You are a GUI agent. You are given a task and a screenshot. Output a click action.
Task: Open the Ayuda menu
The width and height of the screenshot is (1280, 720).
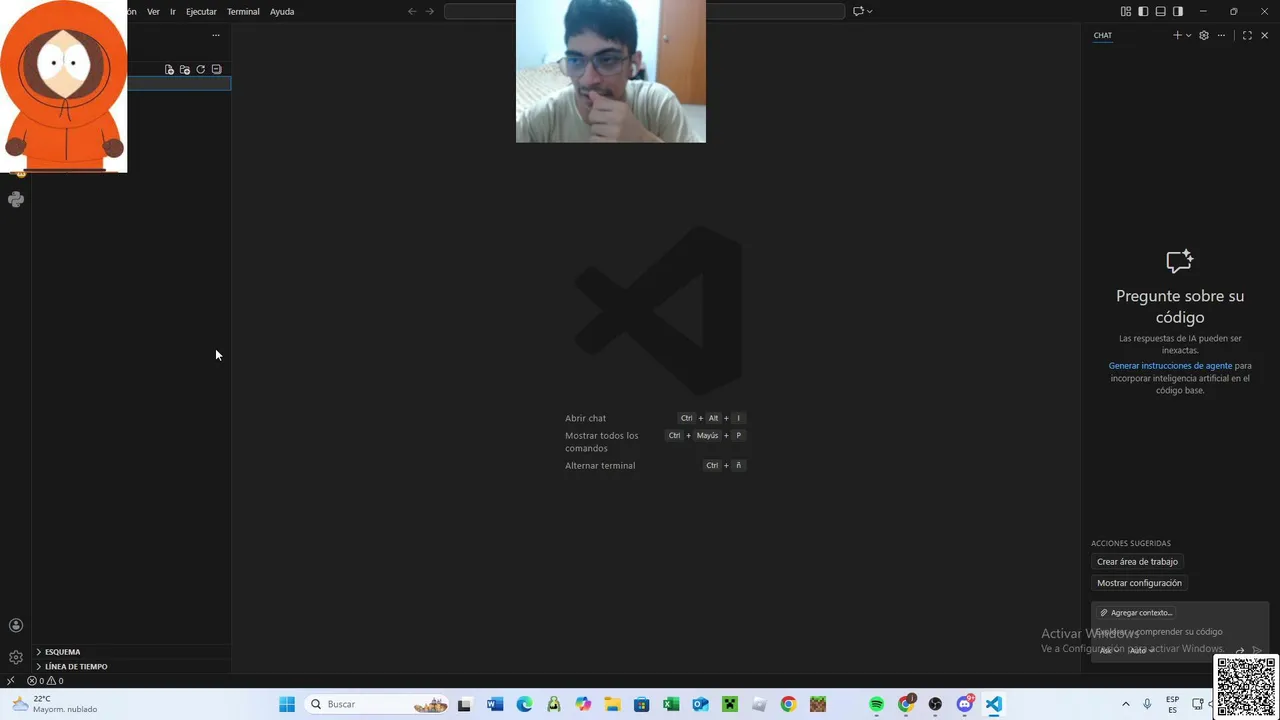point(282,11)
